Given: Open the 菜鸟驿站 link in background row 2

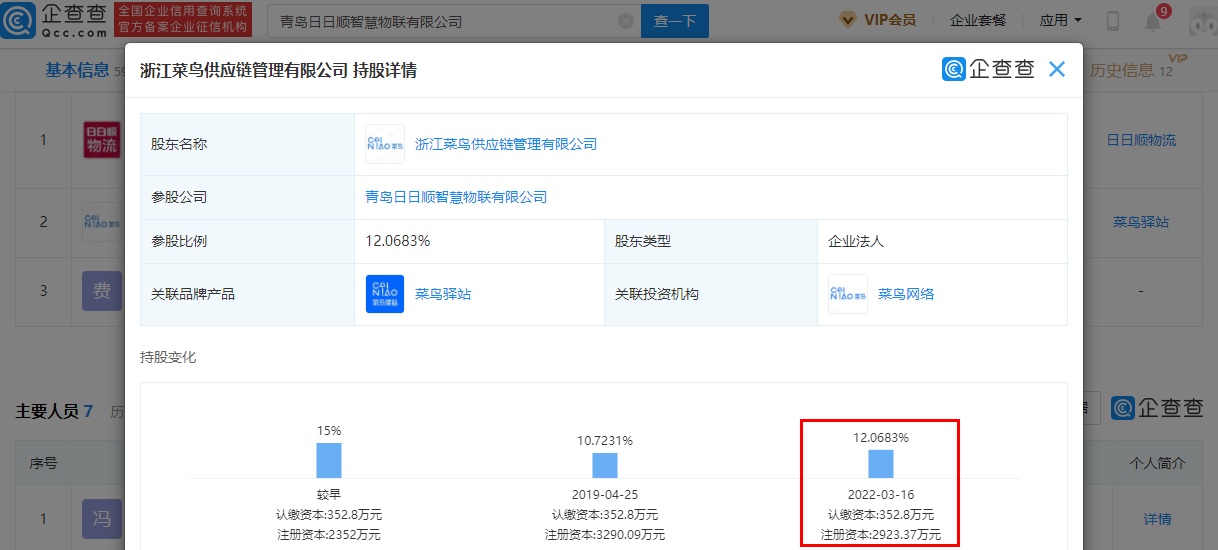Looking at the screenshot, I should (1141, 221).
